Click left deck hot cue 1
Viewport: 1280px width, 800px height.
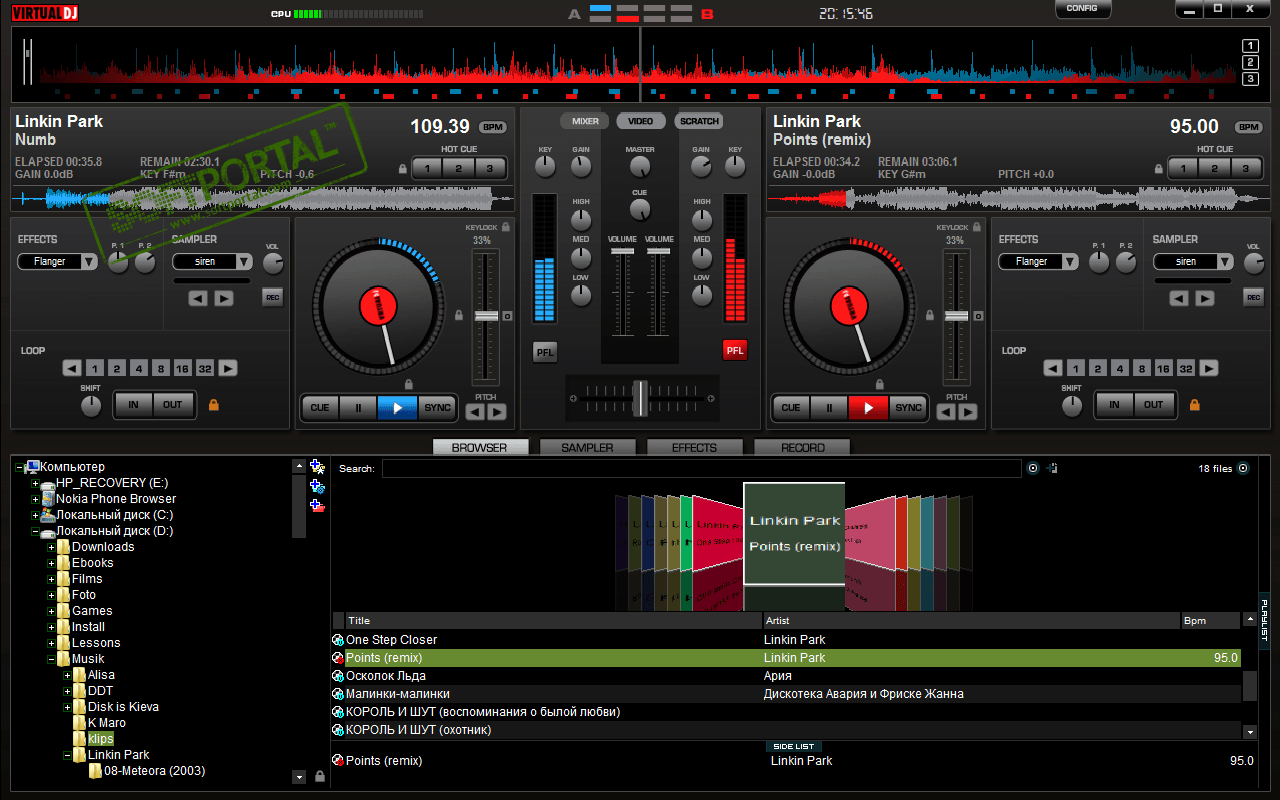(427, 169)
